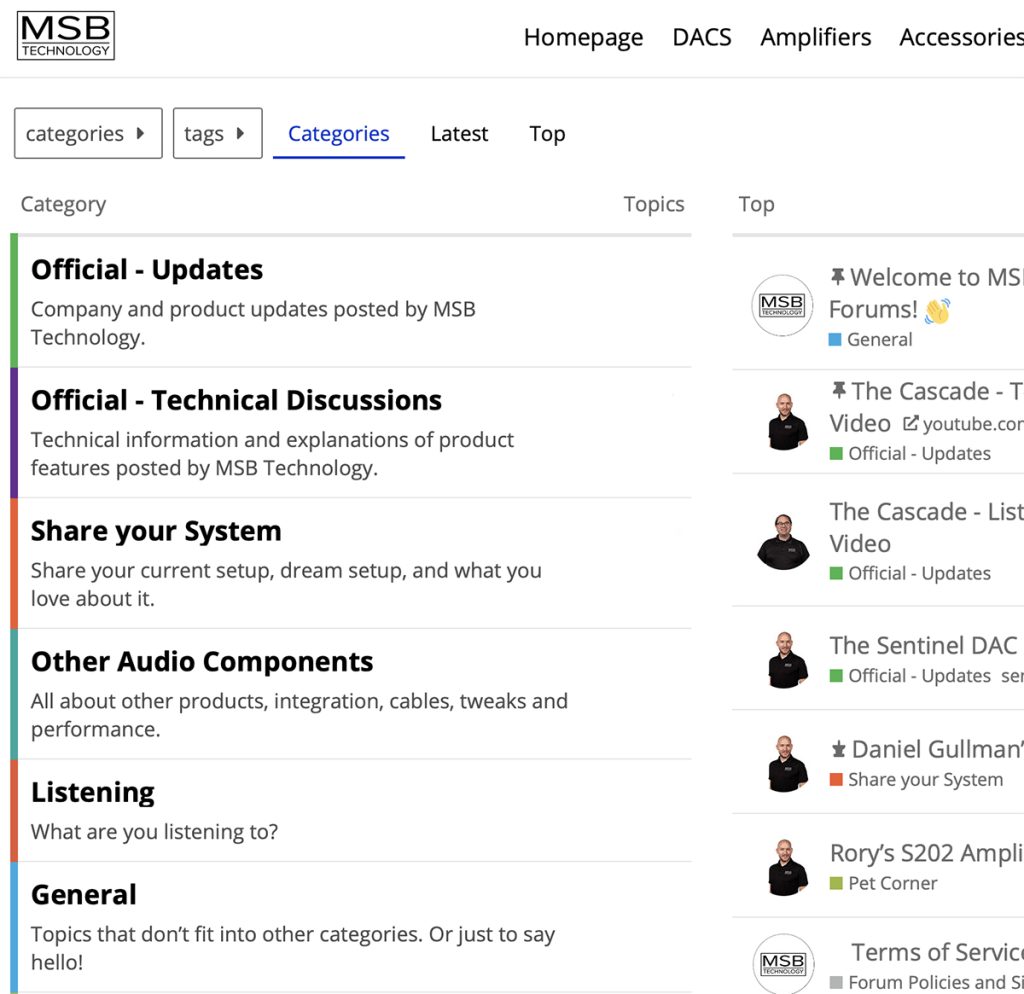Viewport: 1024px width, 994px height.
Task: Click the icon before Daniel Gullman title
Action: [x=839, y=749]
